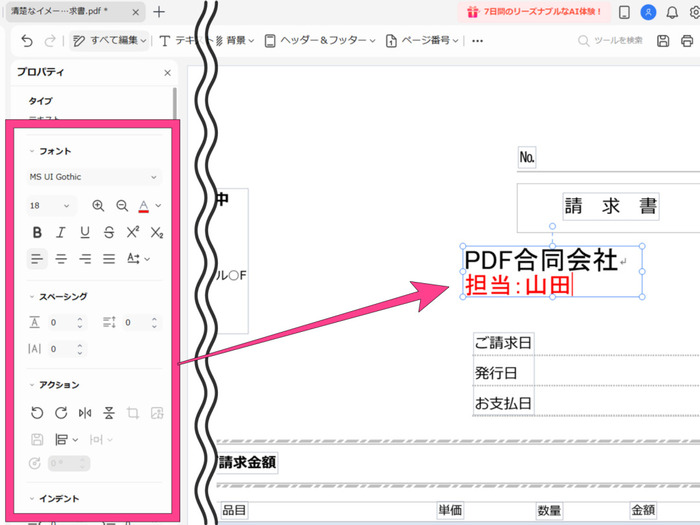The image size is (700, 525).
Task: Toggle superscript formatting
Action: coord(133,232)
